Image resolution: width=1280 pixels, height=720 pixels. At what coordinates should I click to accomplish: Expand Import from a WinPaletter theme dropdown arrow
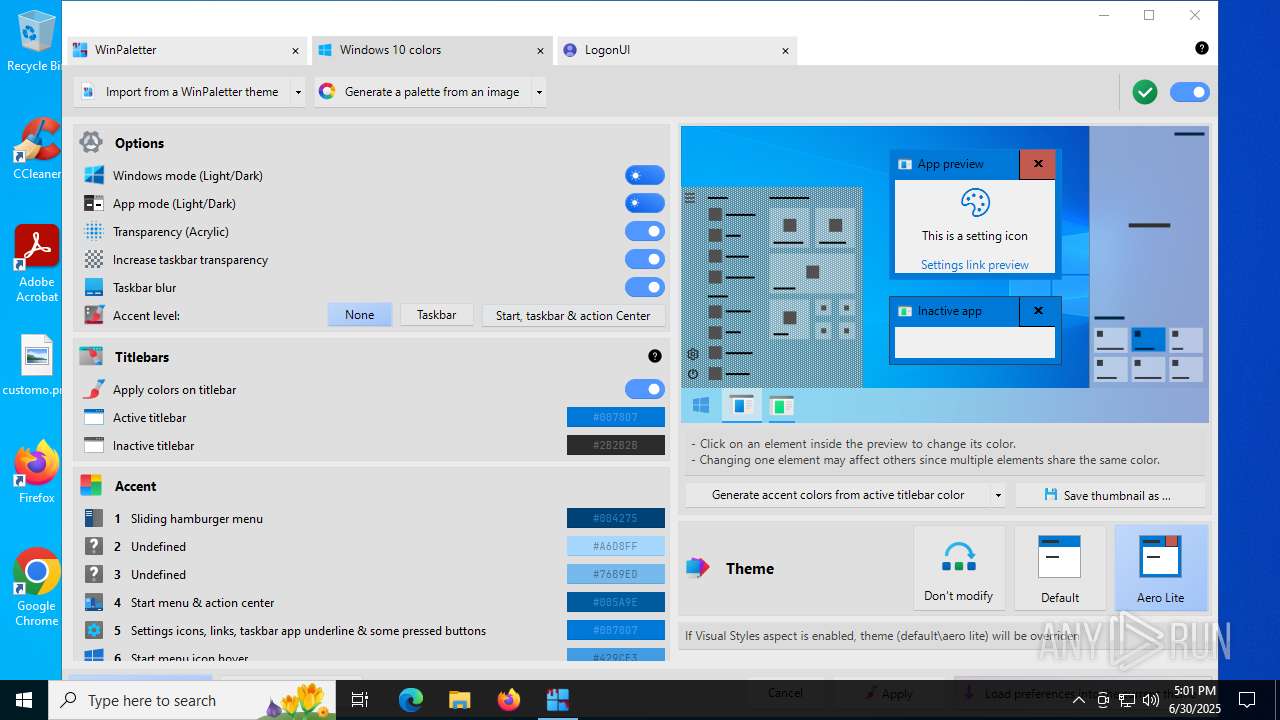(297, 92)
